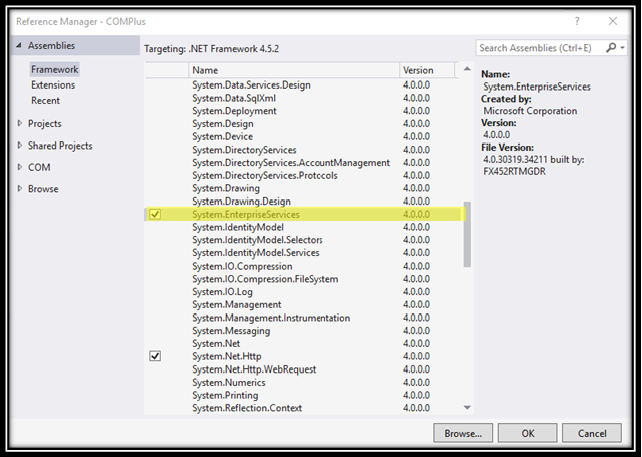
Task: Select System.Reflection.Context row
Action: (x=305, y=408)
